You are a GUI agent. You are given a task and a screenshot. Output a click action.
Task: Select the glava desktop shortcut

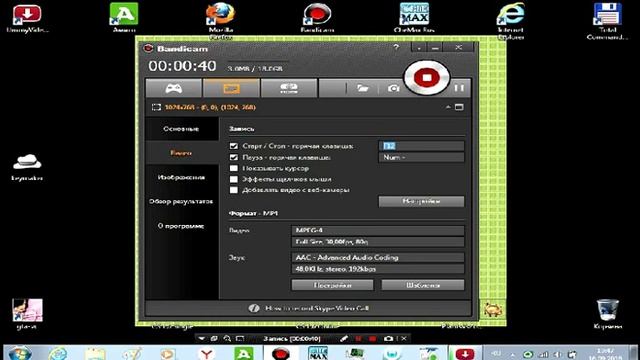pyautogui.click(x=27, y=313)
